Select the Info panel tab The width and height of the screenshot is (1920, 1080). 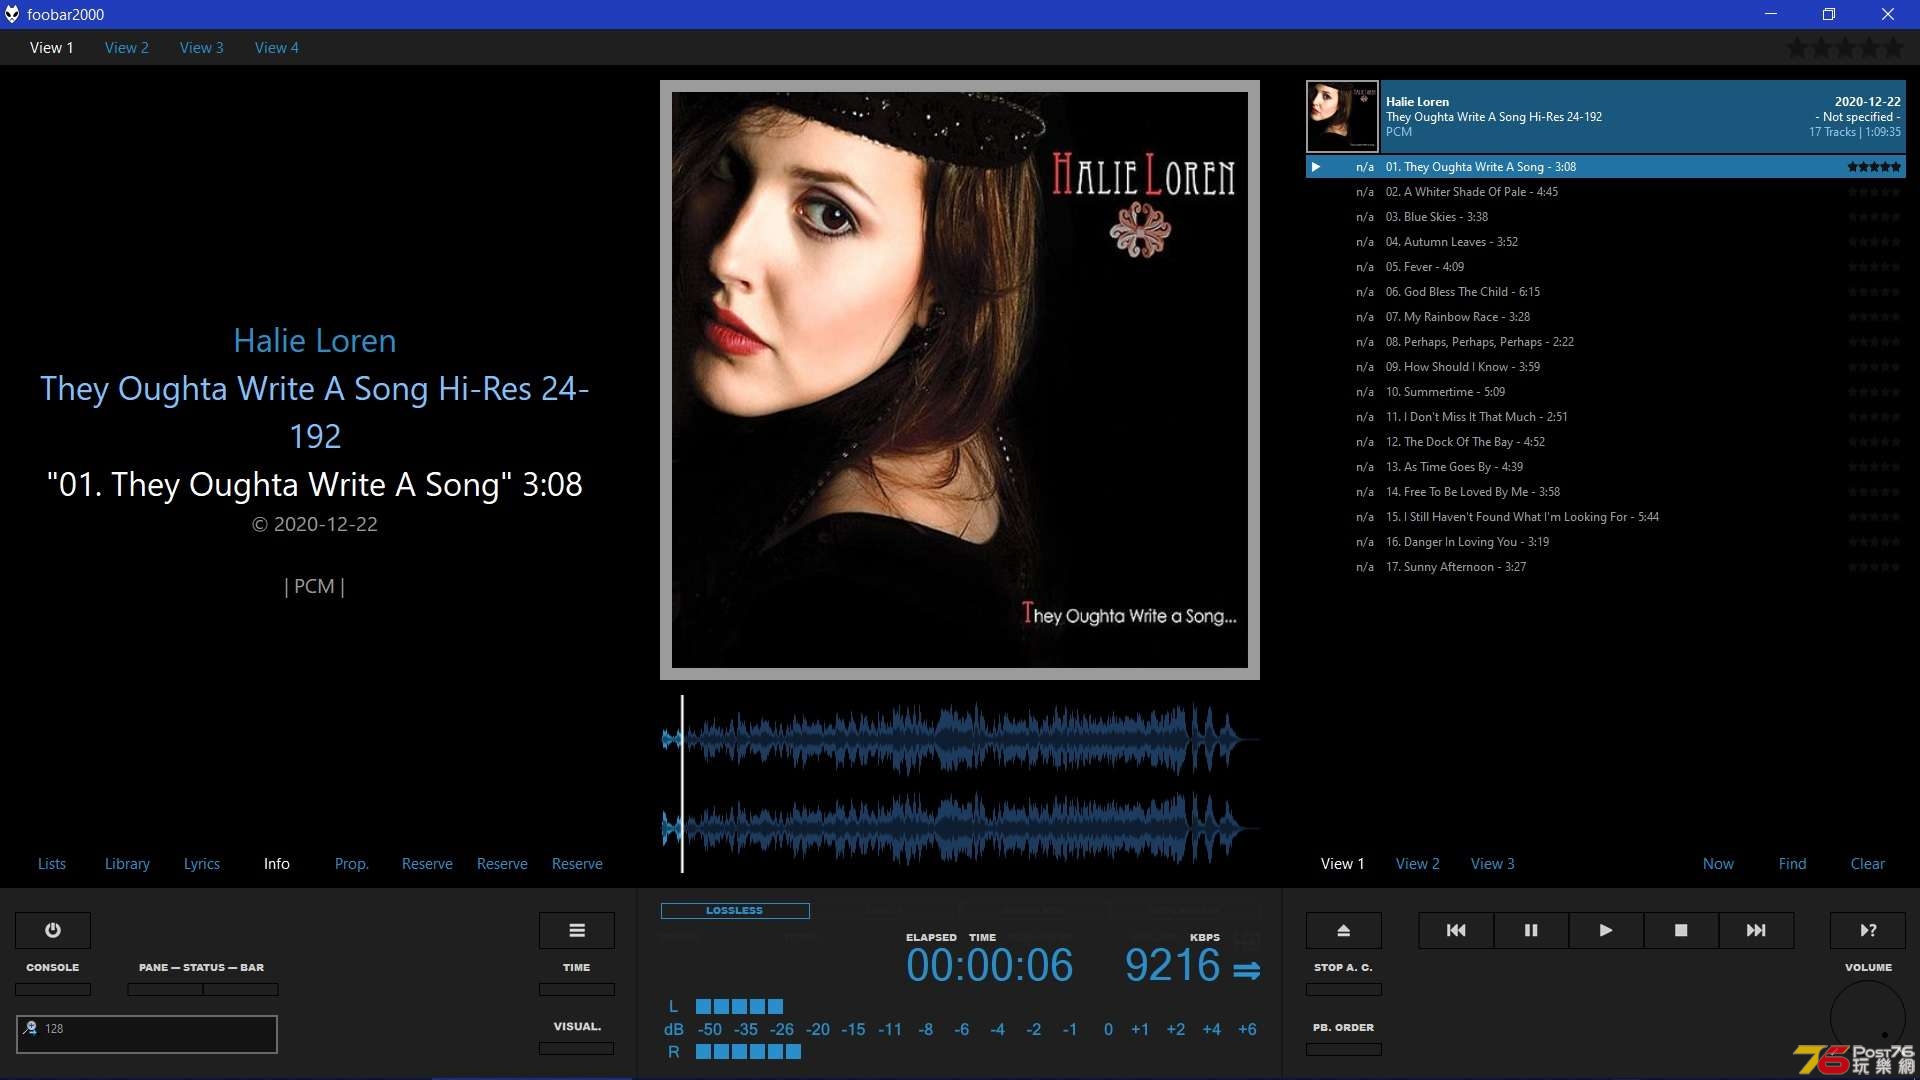click(x=277, y=863)
